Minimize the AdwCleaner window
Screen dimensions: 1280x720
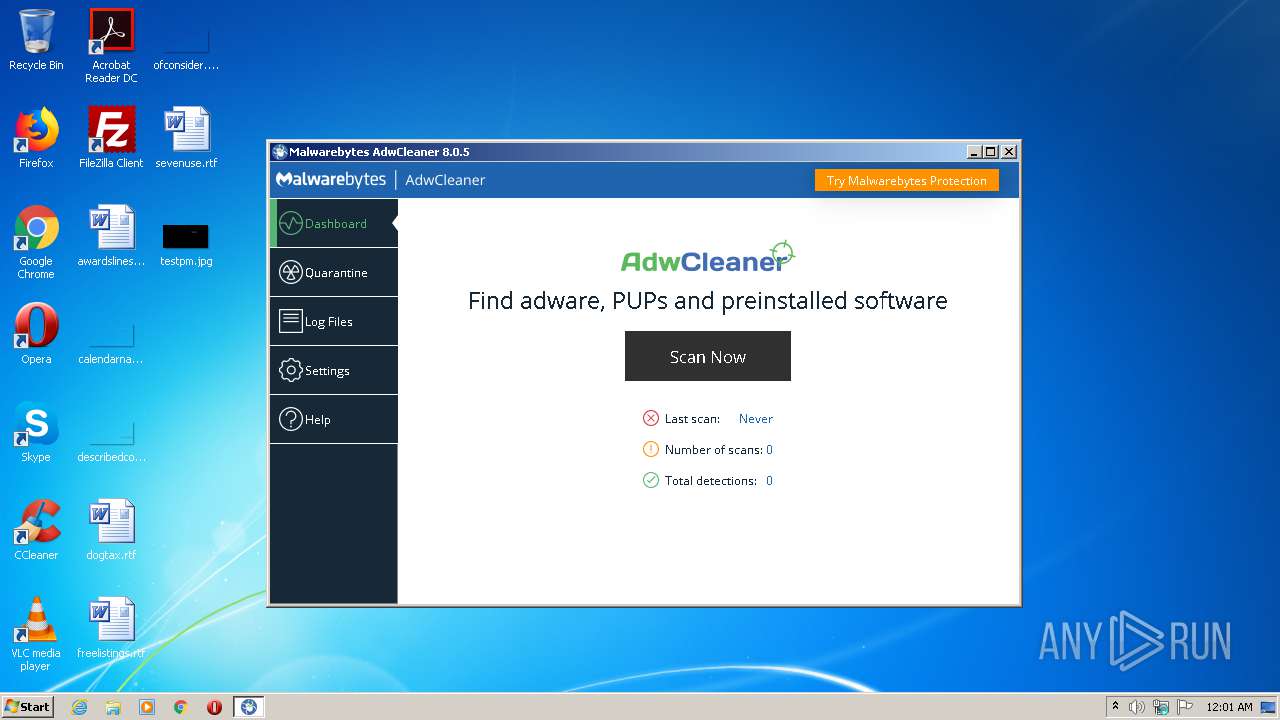pos(974,152)
